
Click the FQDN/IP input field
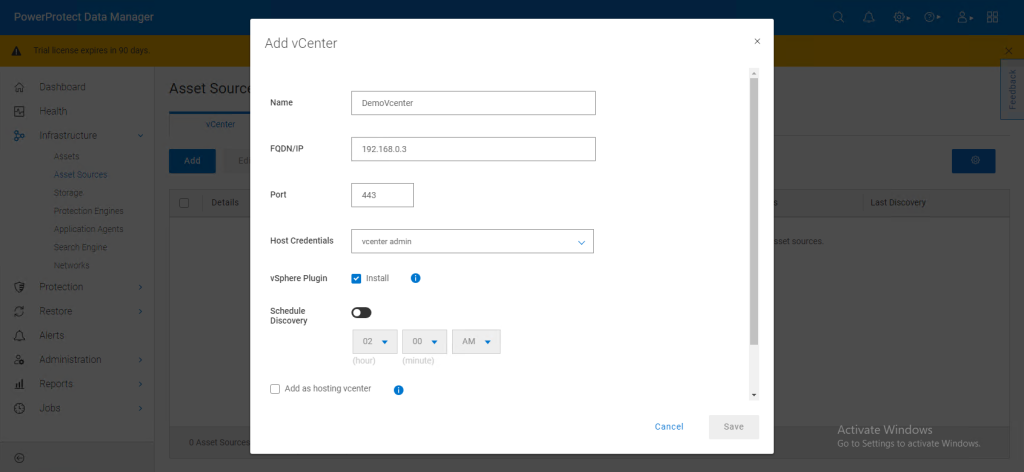click(473, 149)
